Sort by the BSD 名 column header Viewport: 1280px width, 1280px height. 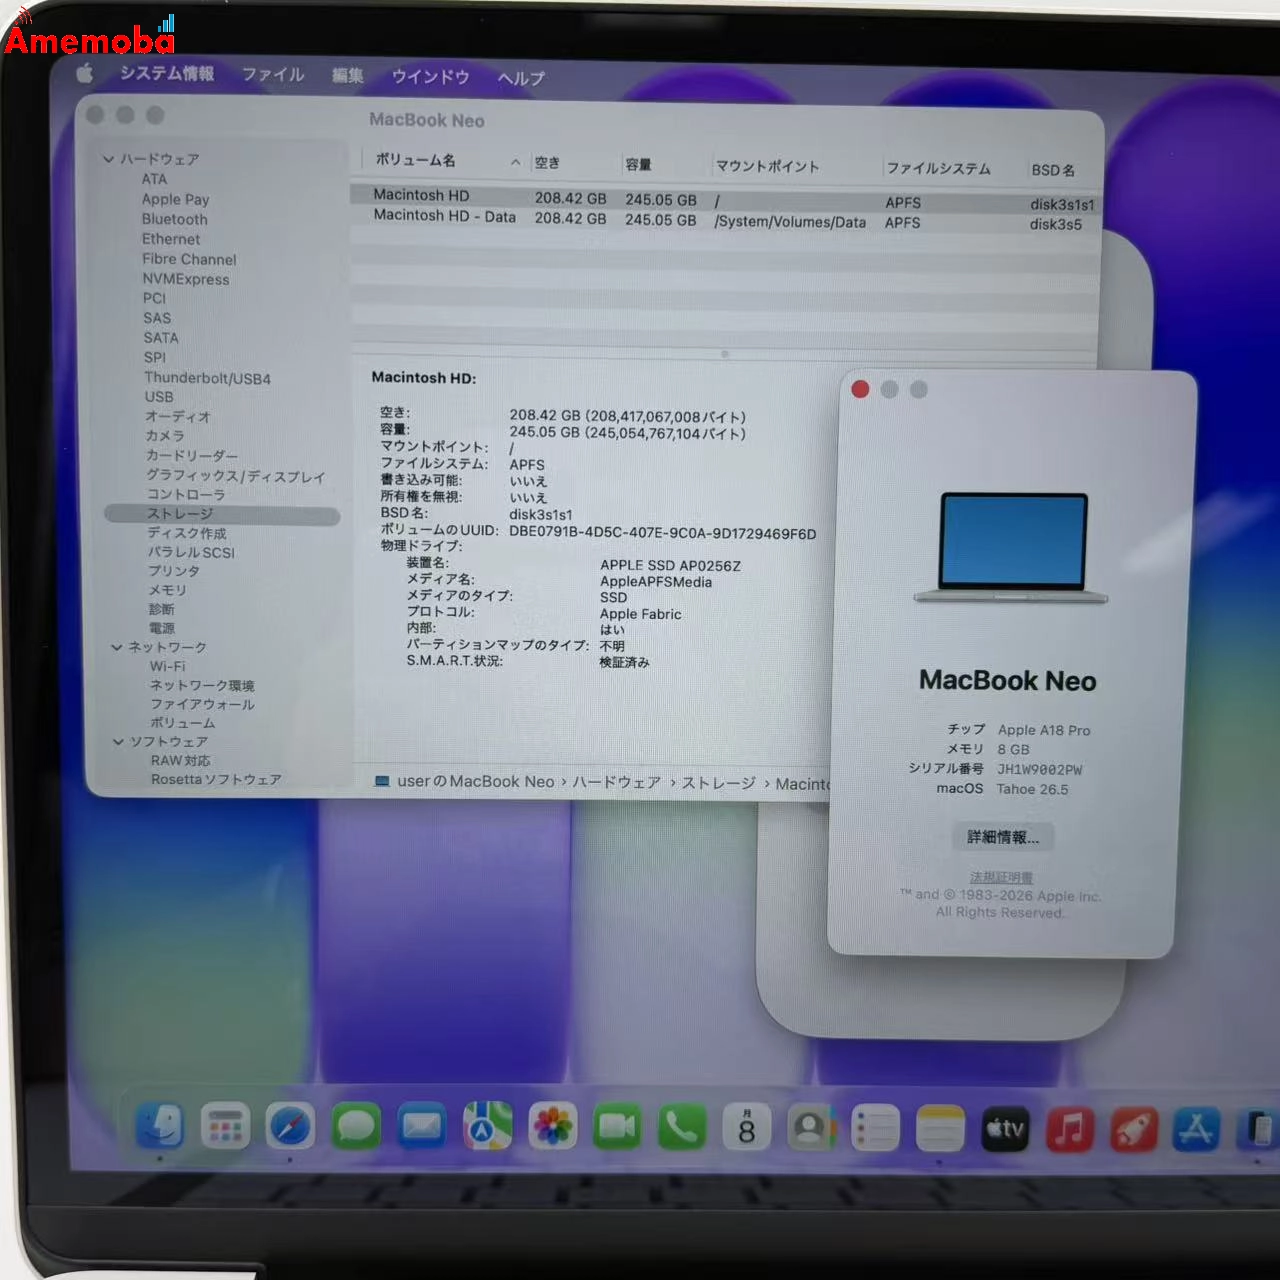click(x=1053, y=170)
